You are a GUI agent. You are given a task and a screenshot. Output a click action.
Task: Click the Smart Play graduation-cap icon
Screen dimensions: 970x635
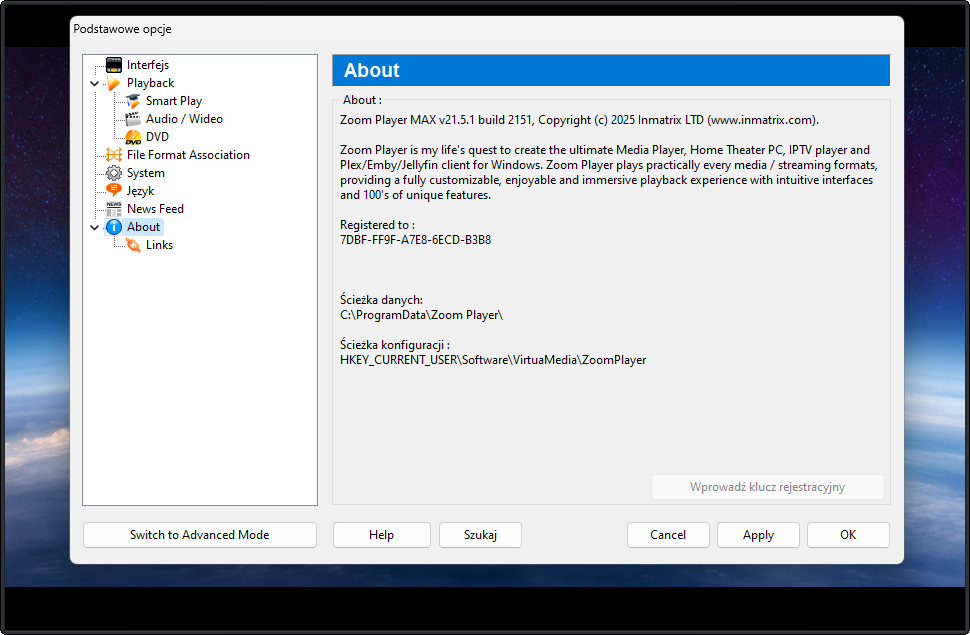(x=133, y=100)
